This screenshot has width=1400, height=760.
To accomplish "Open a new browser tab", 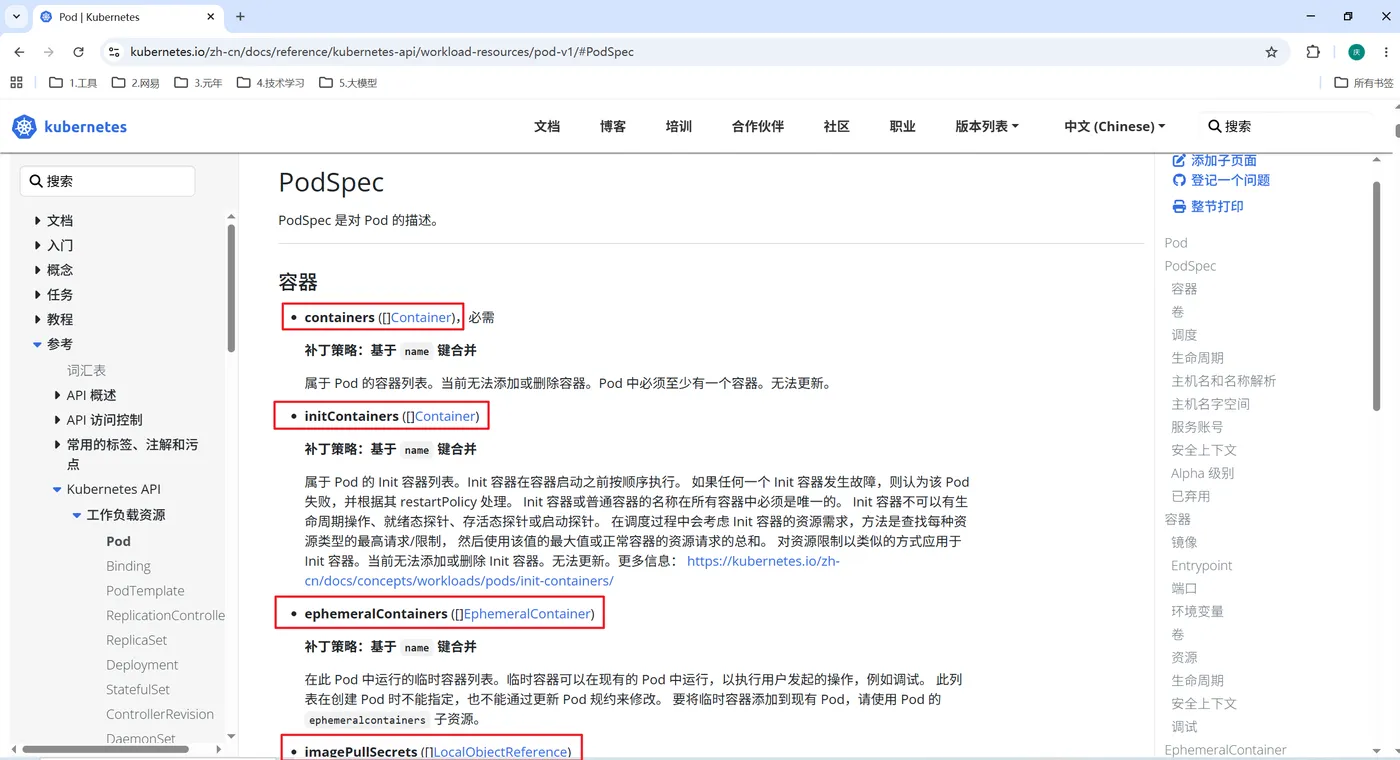I will pos(240,17).
